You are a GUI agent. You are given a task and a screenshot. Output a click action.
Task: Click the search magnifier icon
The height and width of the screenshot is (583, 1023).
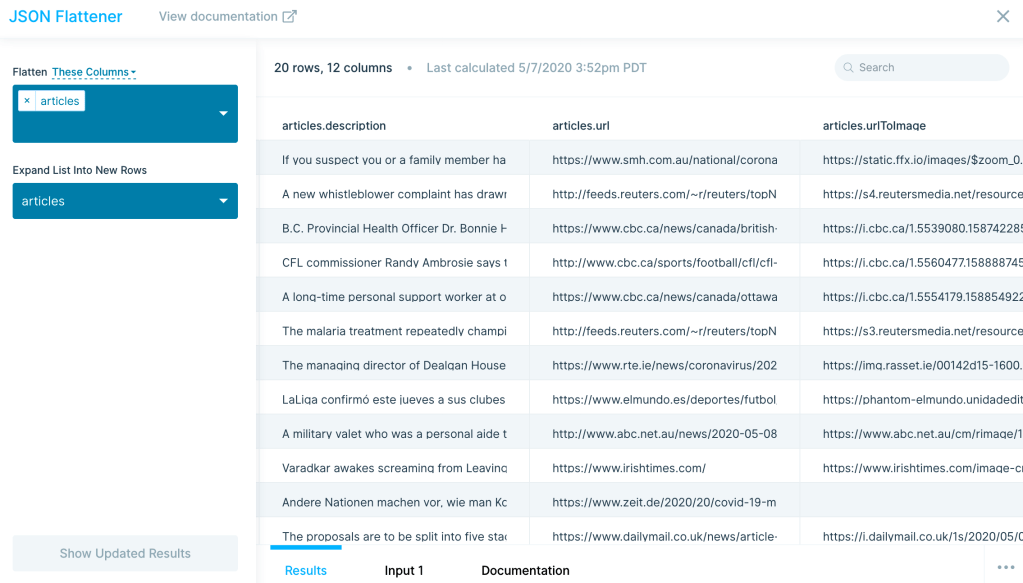coord(849,68)
